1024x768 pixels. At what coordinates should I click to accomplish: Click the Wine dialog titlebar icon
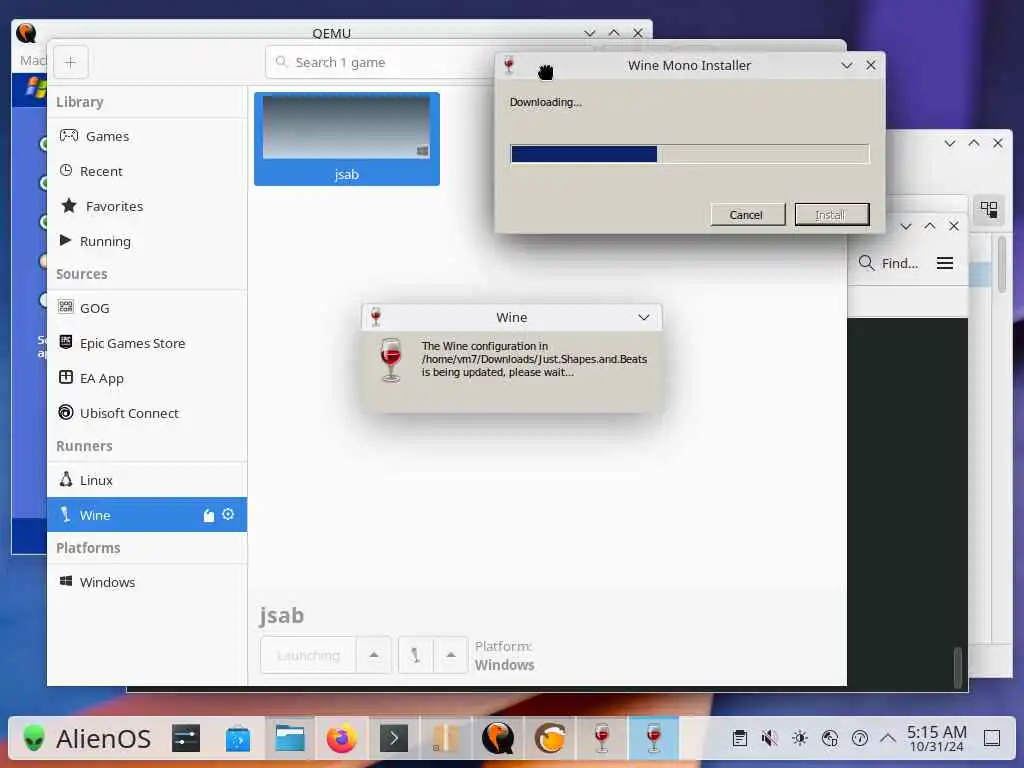point(376,317)
